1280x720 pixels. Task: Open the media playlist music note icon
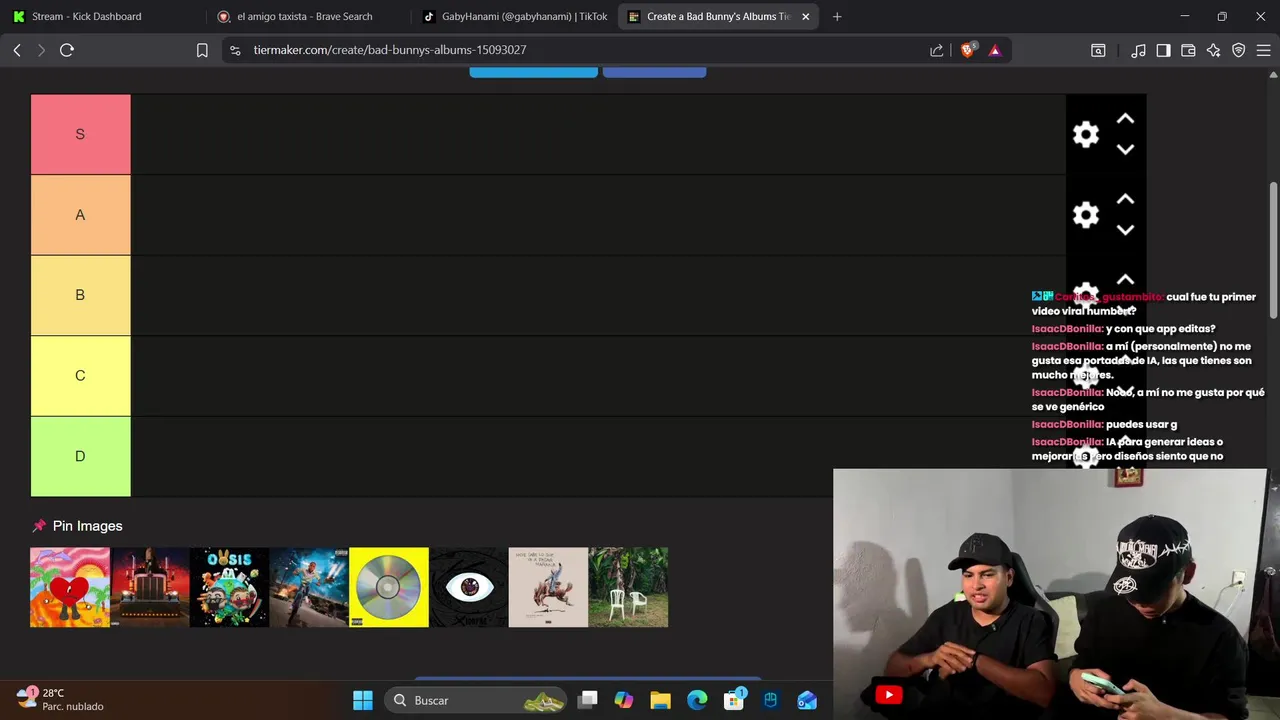pos(1138,50)
